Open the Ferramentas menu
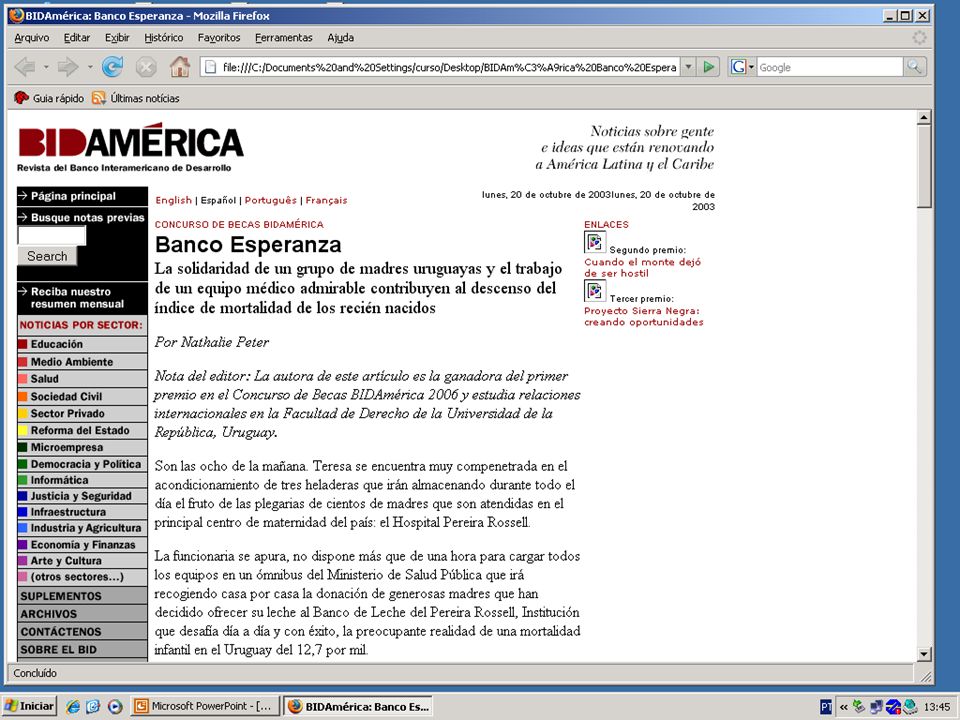The height and width of the screenshot is (720, 960). pos(283,37)
